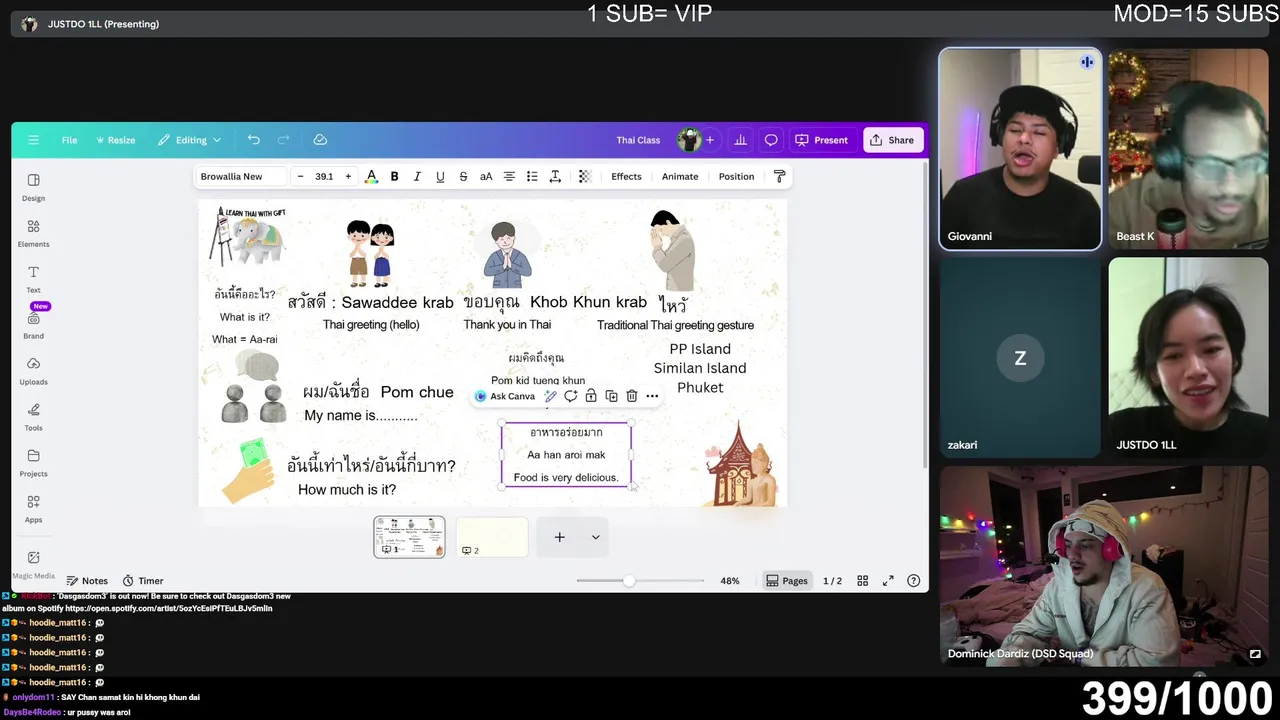The height and width of the screenshot is (720, 1280).
Task: Select the Thai Class document title
Action: click(638, 140)
